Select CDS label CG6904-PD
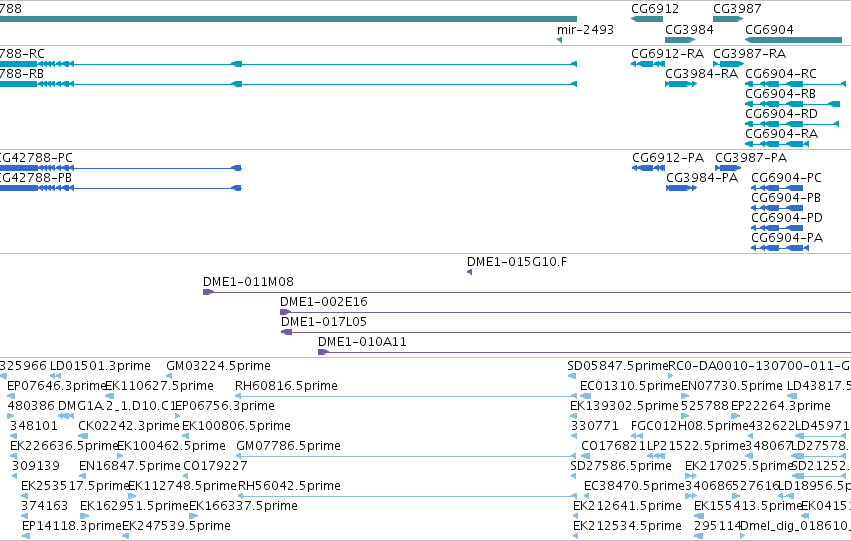Image resolution: width=851 pixels, height=541 pixels. pyautogui.click(x=786, y=218)
